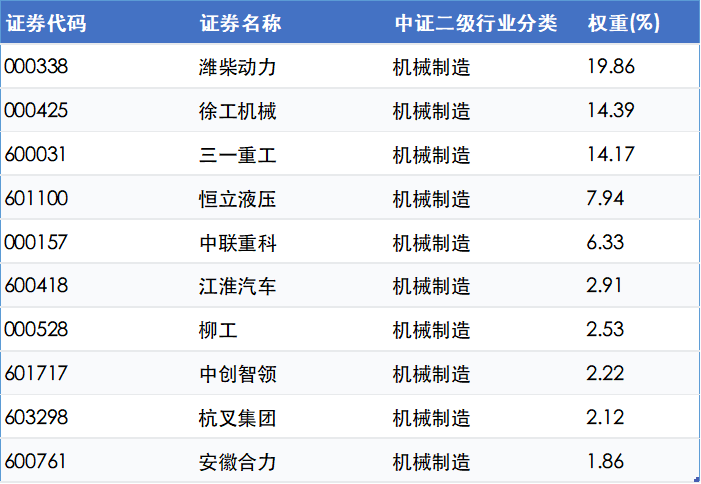Select the weight value 14.17
Image resolution: width=701 pixels, height=484 pixels.
[611, 155]
